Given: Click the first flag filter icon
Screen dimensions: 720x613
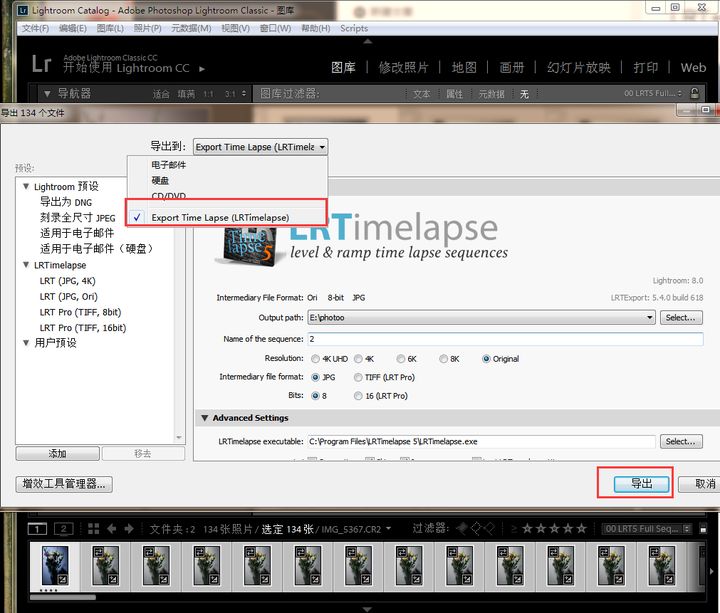Looking at the screenshot, I should (462, 529).
